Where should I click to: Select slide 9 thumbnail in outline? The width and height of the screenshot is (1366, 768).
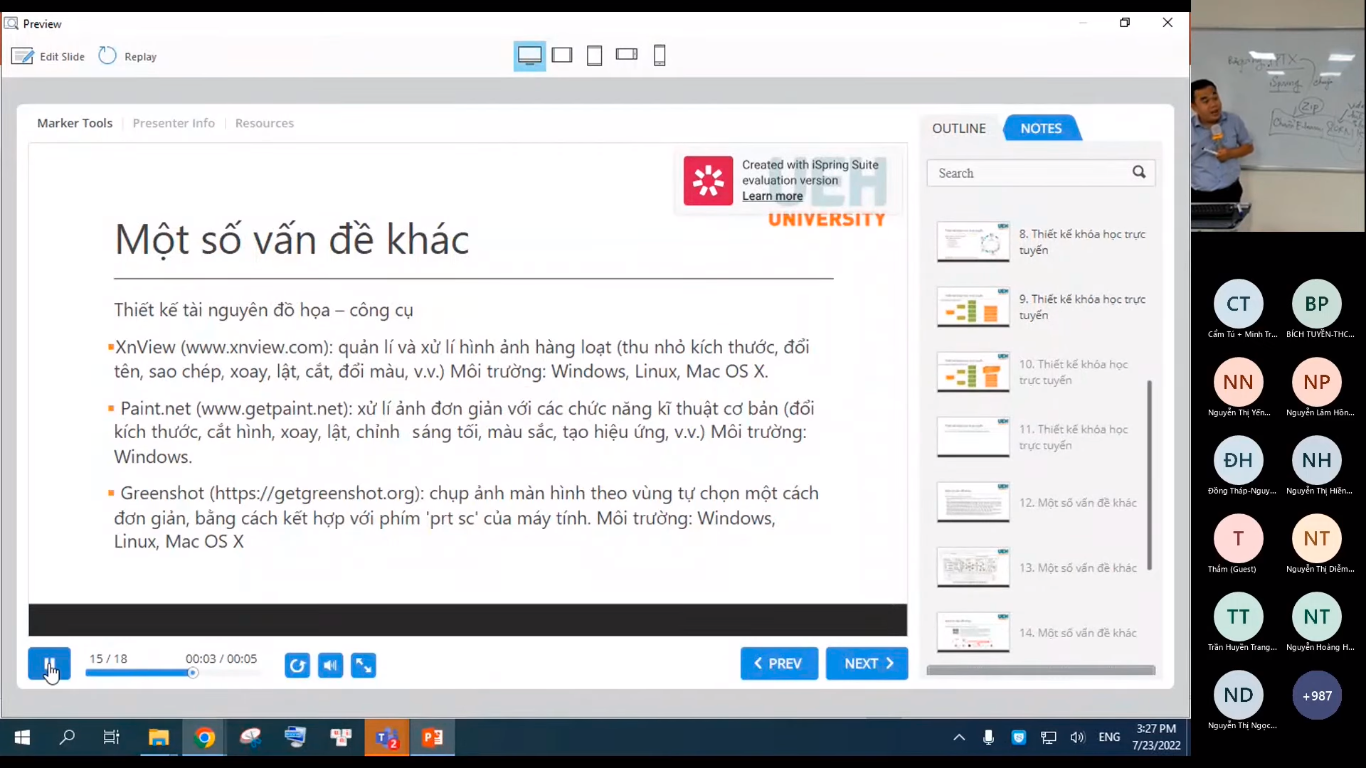coord(973,307)
